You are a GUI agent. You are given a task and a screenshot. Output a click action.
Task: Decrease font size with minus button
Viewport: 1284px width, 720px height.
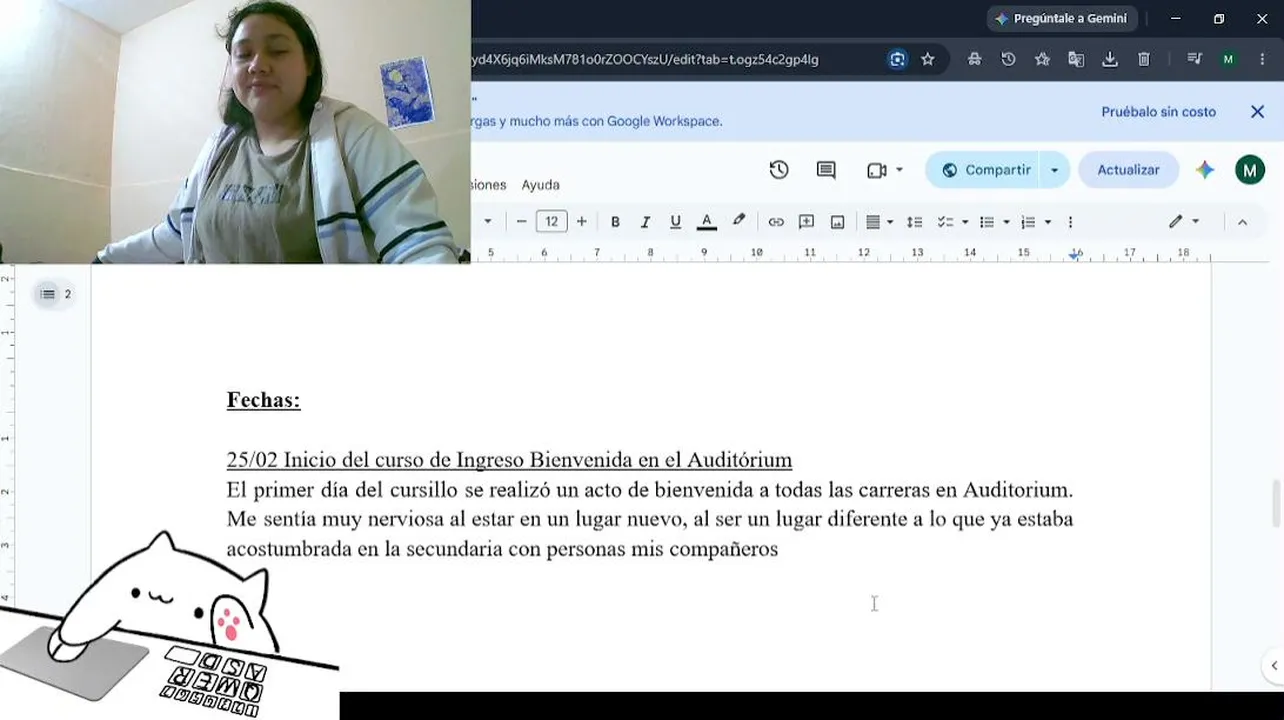[x=521, y=222]
